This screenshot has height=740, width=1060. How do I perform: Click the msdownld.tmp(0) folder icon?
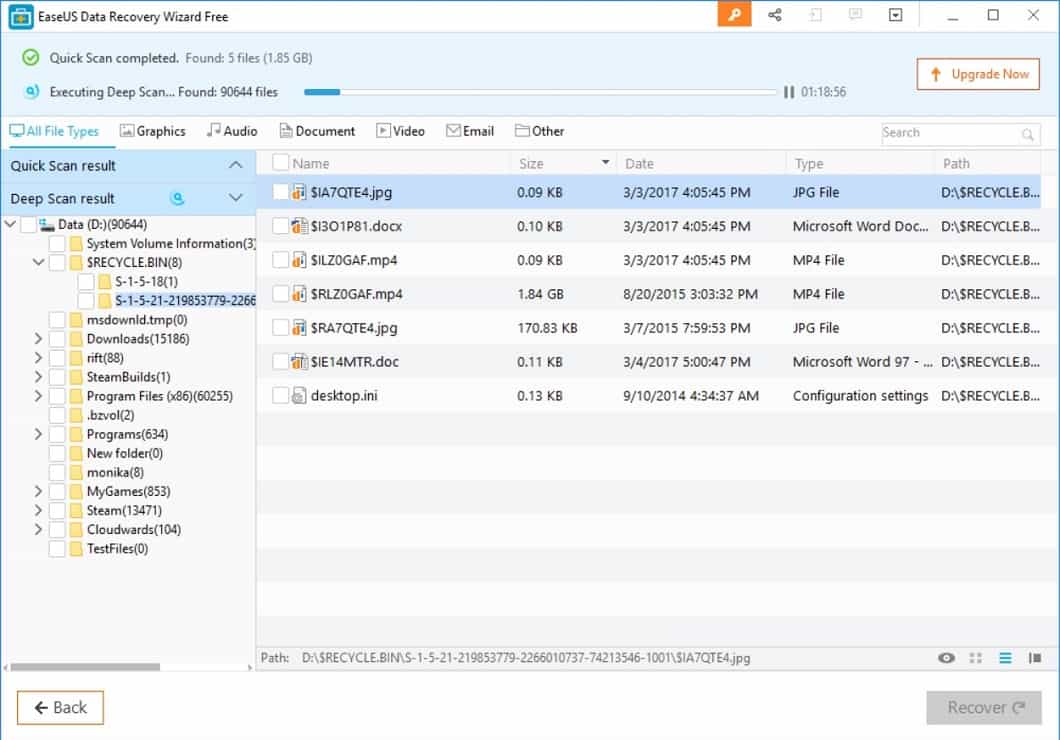tap(76, 320)
